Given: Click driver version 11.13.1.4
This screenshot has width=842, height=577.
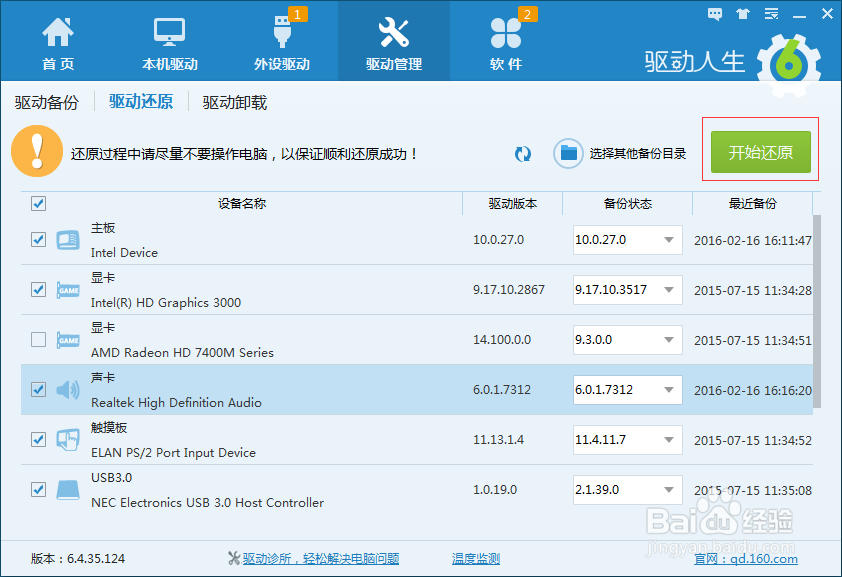Looking at the screenshot, I should (498, 440).
